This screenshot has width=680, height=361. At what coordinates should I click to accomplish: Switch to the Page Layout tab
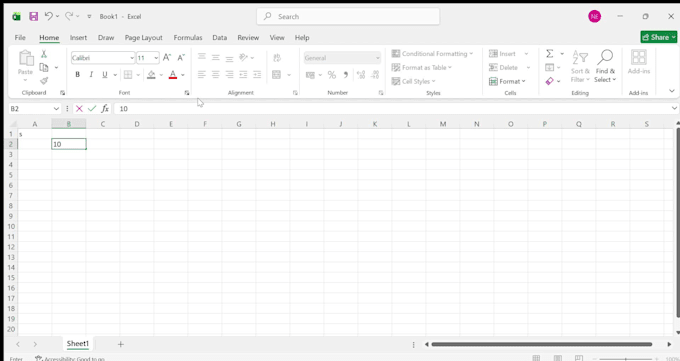144,38
